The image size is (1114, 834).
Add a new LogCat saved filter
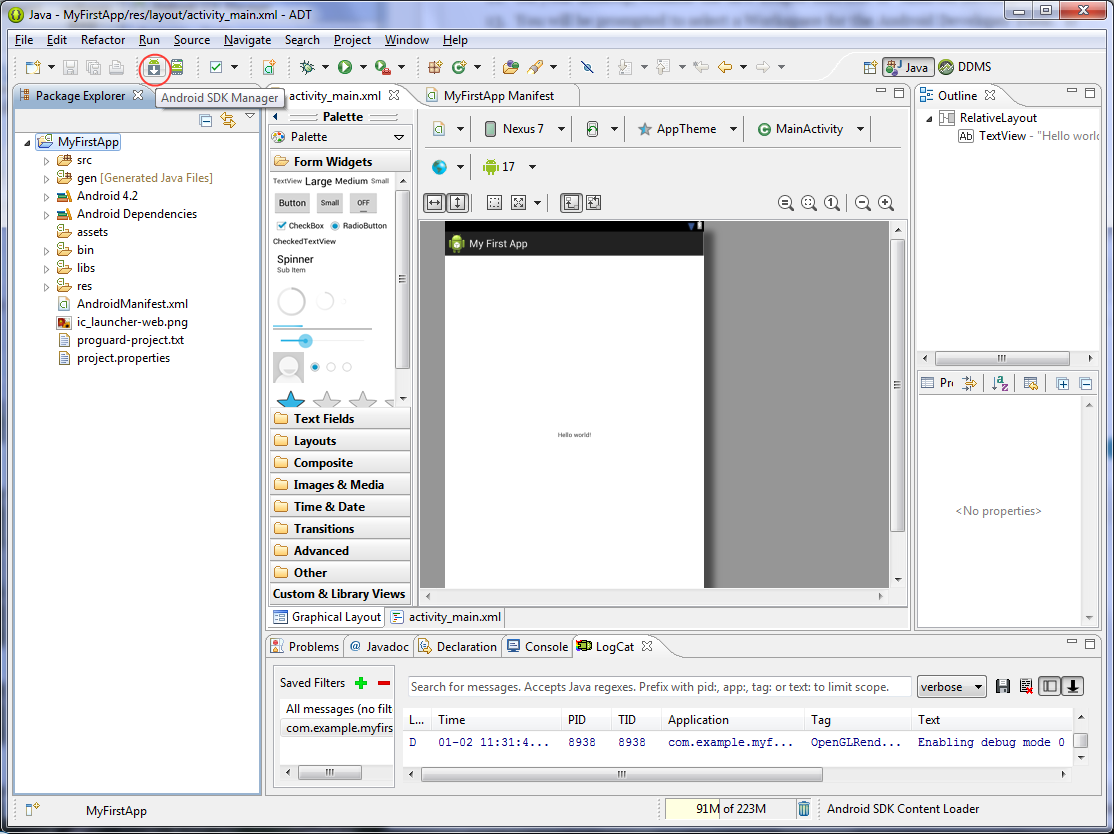pos(361,683)
